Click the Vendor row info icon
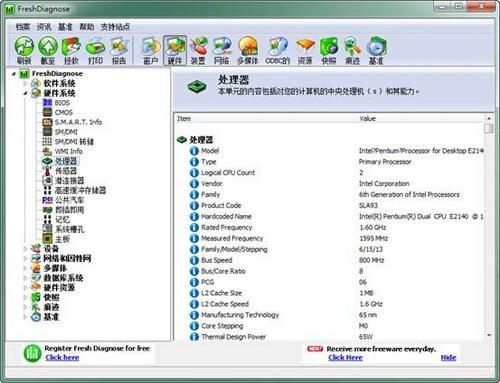The image size is (500, 383). pos(194,184)
